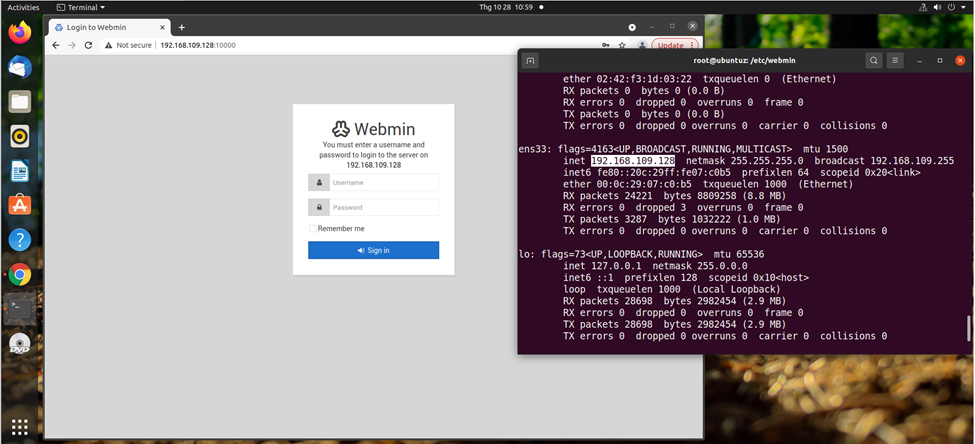This screenshot has width=975, height=444.
Task: Click the Terminal window scrollbar
Action: (968, 328)
